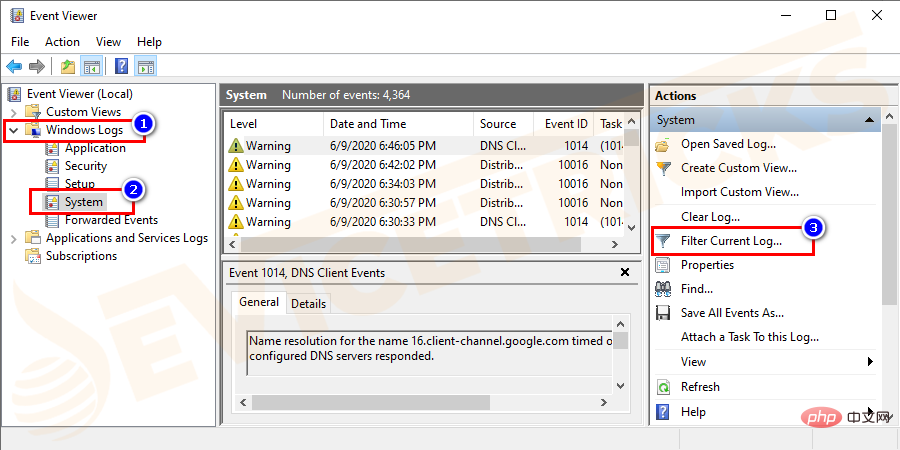
Task: Click the Filter Current Log funnel icon
Action: 663,241
